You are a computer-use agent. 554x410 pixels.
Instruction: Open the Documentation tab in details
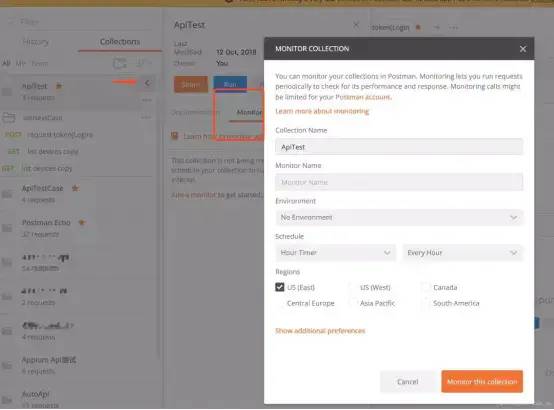pyautogui.click(x=195, y=112)
